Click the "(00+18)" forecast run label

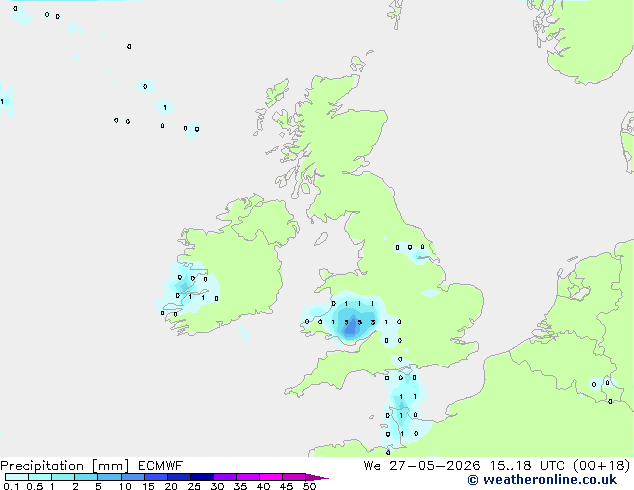pyautogui.click(x=602, y=466)
